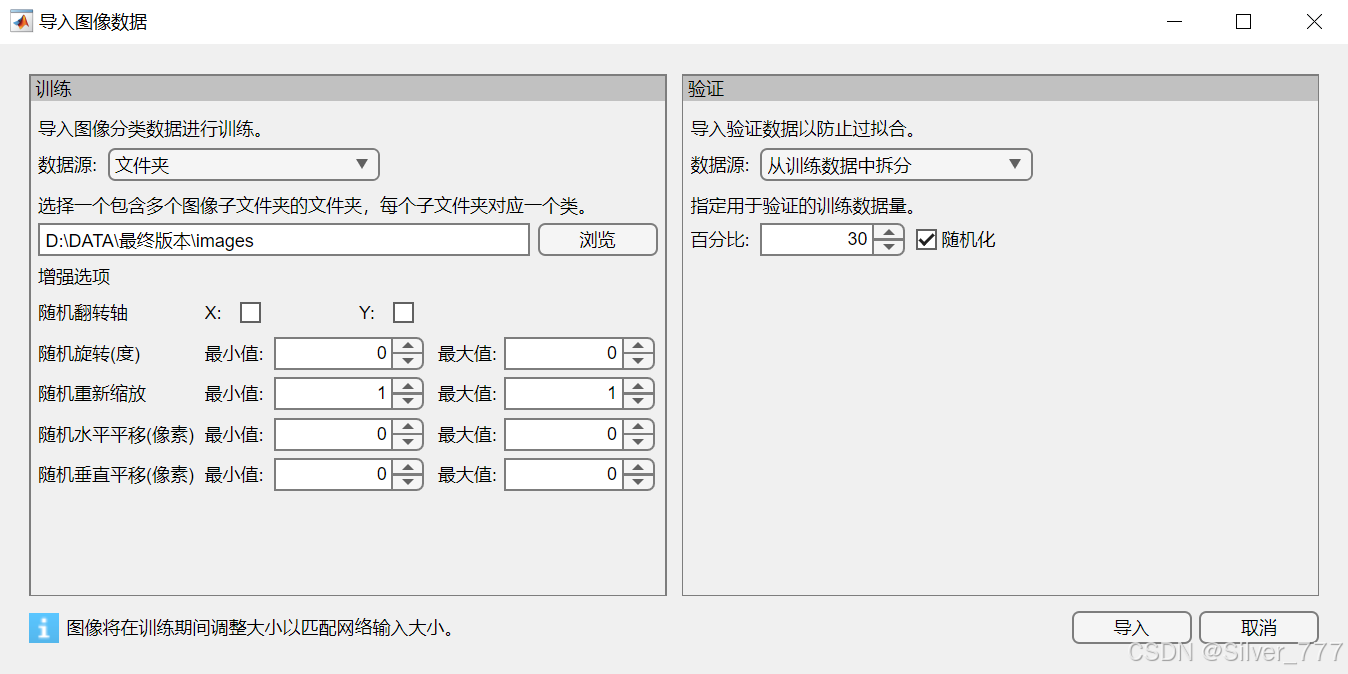Decrease 随机垂直平移 最小值 with down arrow

407,482
